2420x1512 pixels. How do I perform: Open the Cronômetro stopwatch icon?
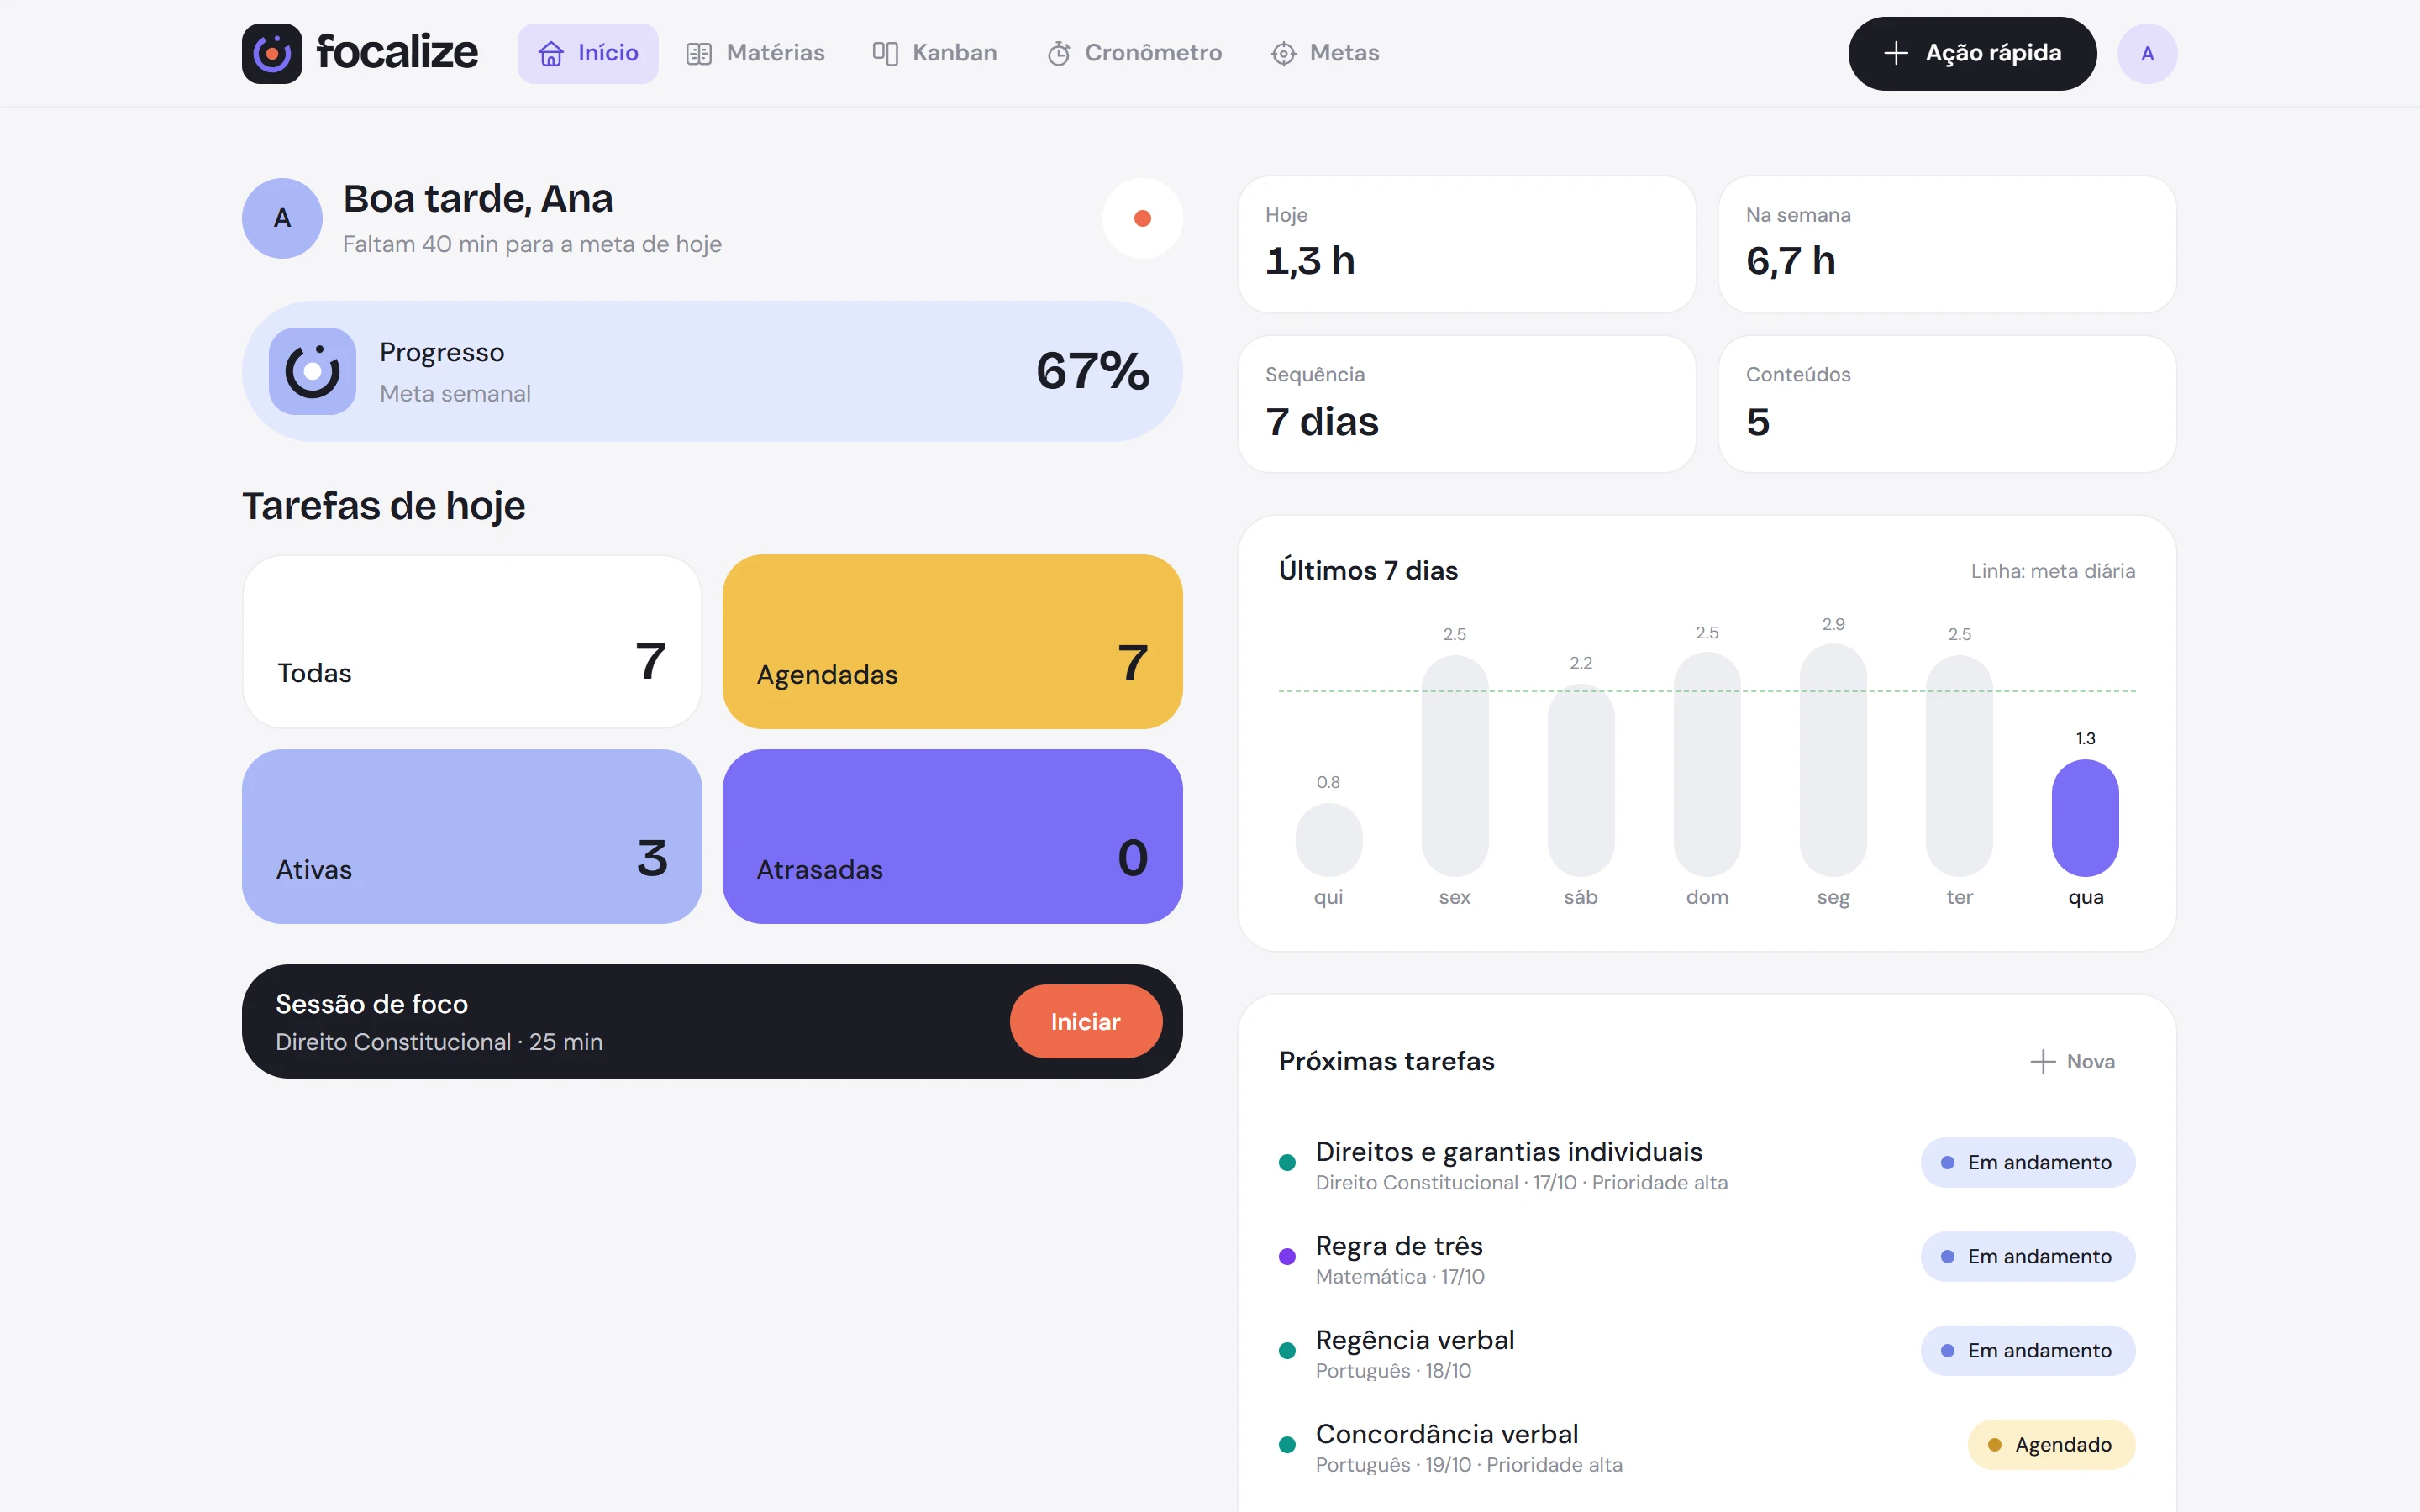point(1059,54)
